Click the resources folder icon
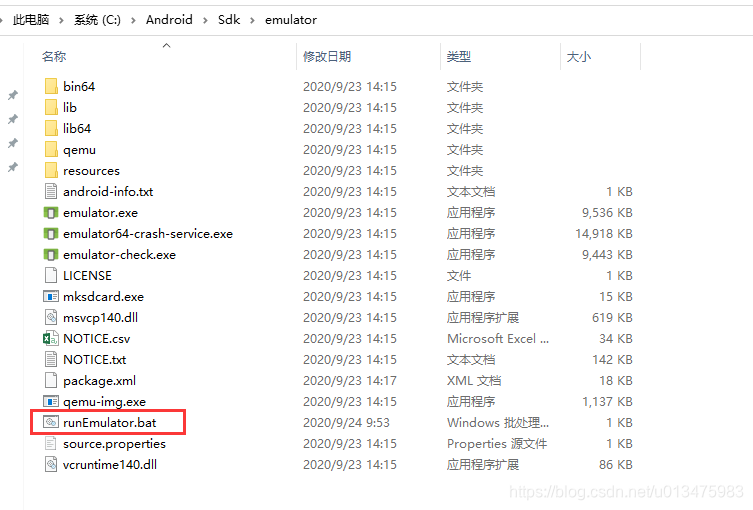This screenshot has width=753, height=510. 51,170
